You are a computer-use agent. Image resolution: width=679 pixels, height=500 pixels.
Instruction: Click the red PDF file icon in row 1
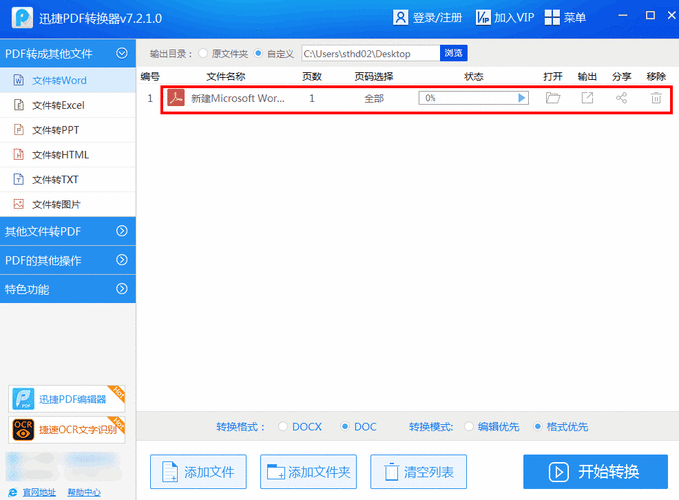point(176,98)
